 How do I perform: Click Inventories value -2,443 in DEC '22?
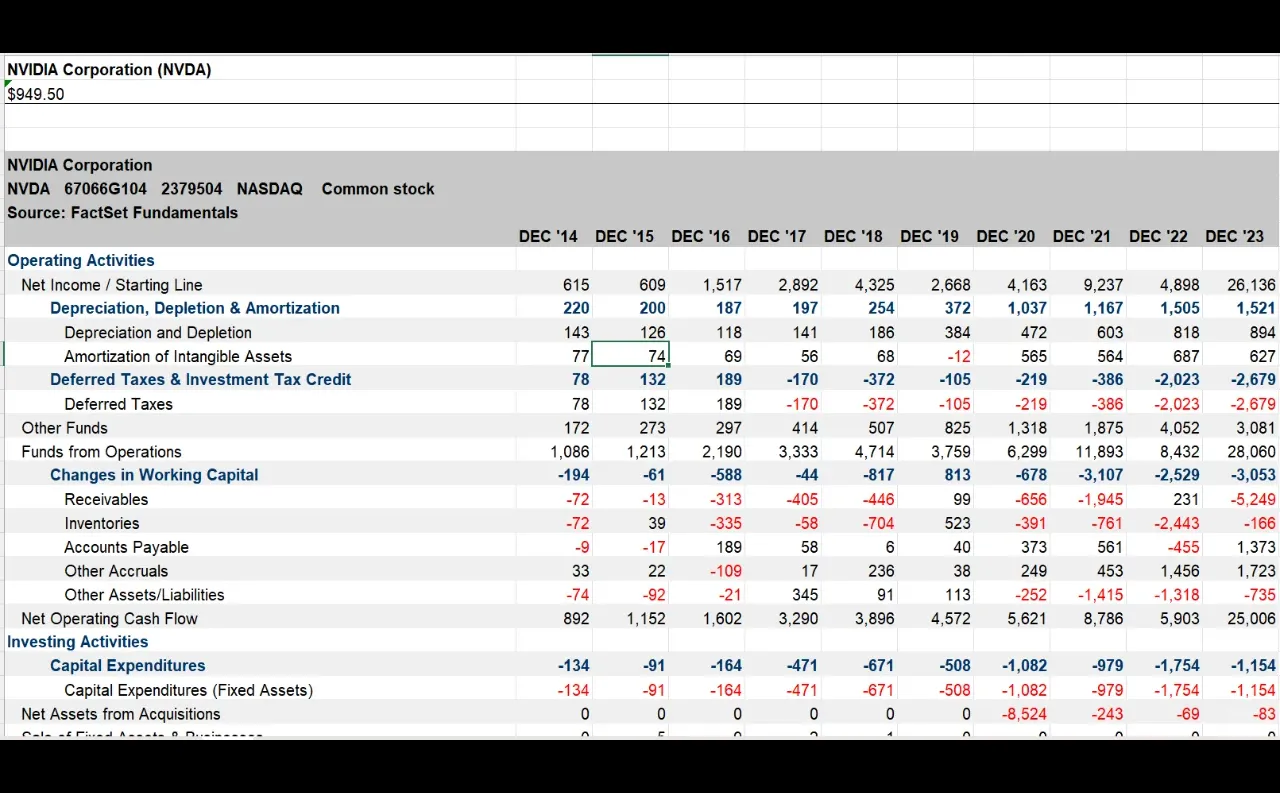pyautogui.click(x=1176, y=523)
